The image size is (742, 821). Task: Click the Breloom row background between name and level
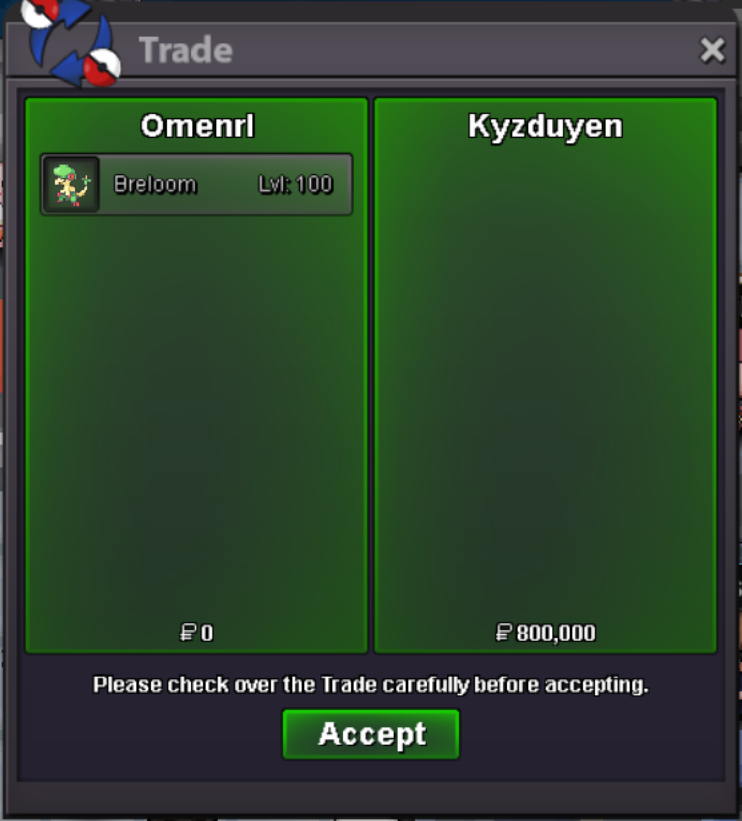click(x=227, y=184)
